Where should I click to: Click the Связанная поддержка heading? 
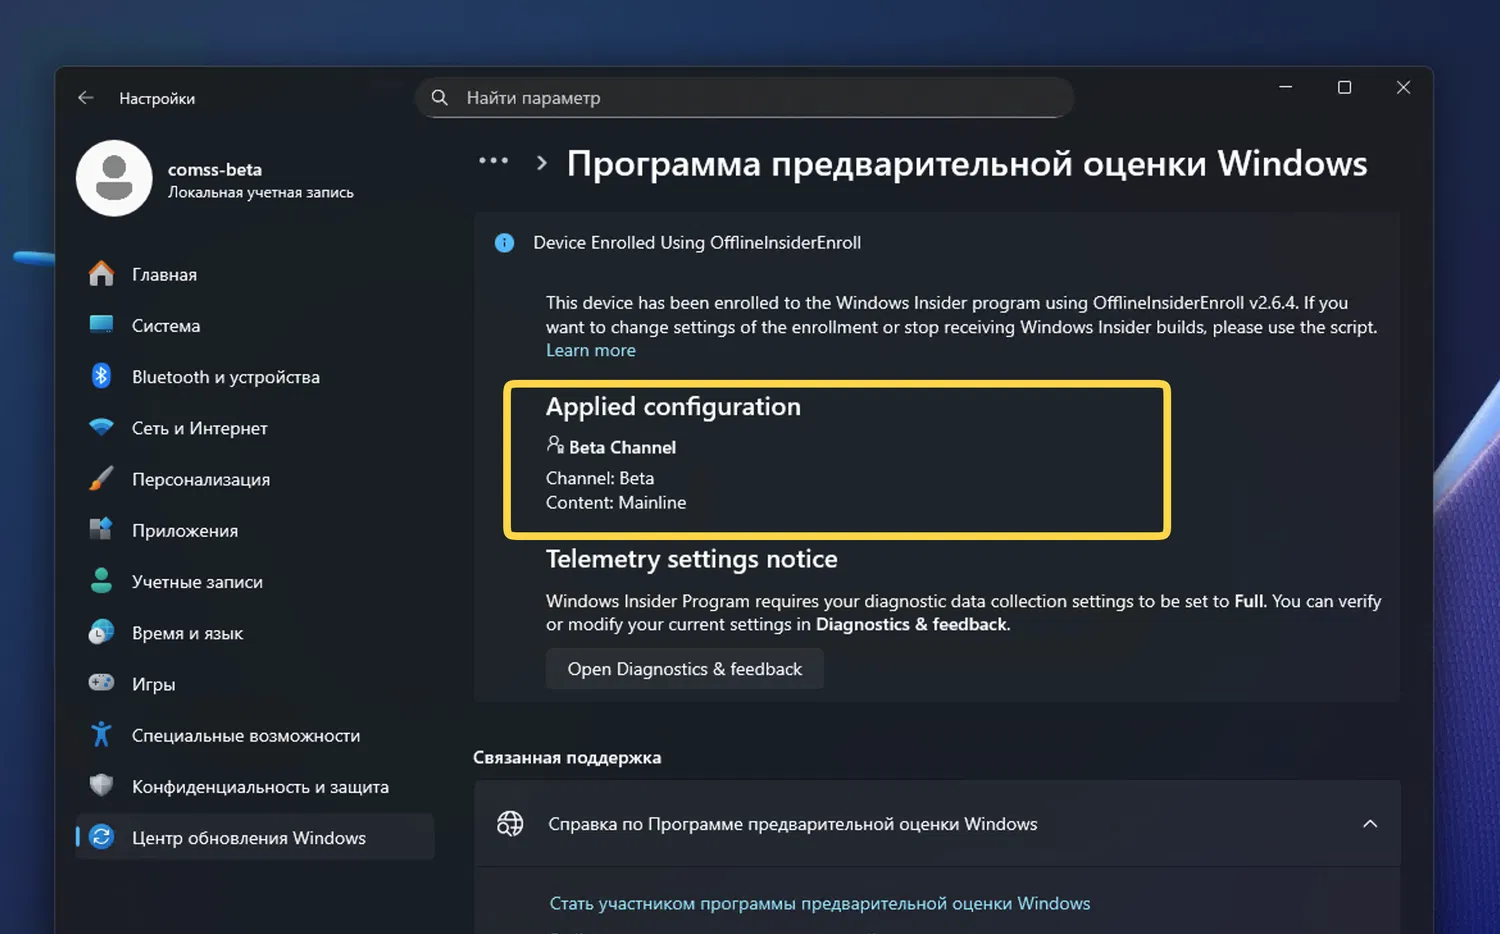tap(567, 757)
